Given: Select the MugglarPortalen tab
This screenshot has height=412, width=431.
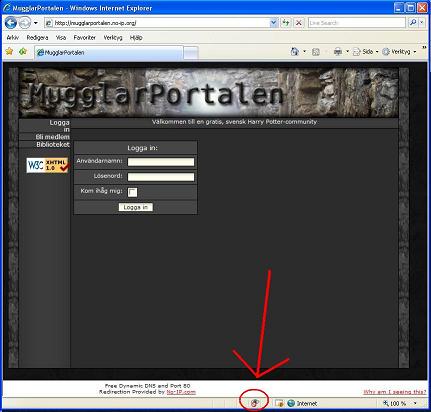Looking at the screenshot, I should tap(109, 53).
